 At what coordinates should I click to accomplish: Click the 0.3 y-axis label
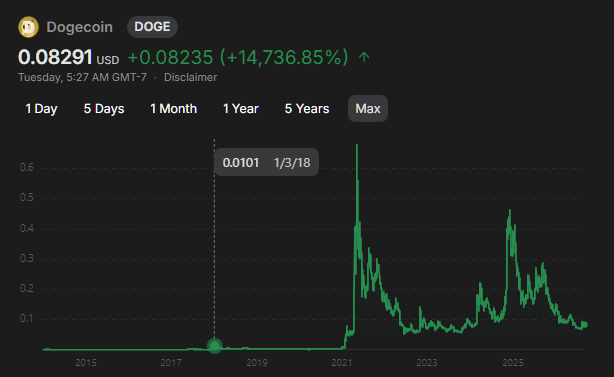click(x=27, y=258)
